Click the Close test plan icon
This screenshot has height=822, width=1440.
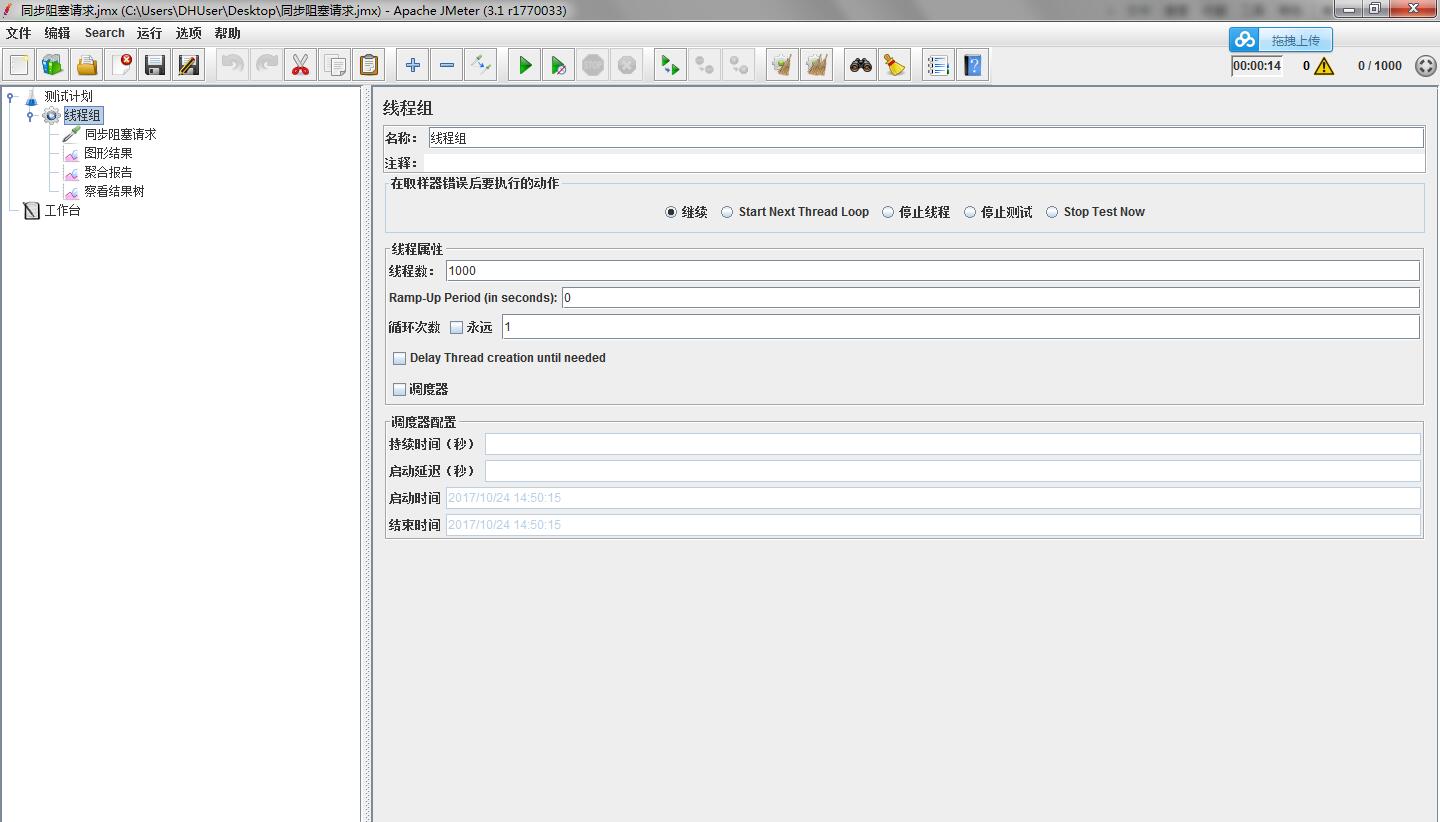[x=121, y=65]
